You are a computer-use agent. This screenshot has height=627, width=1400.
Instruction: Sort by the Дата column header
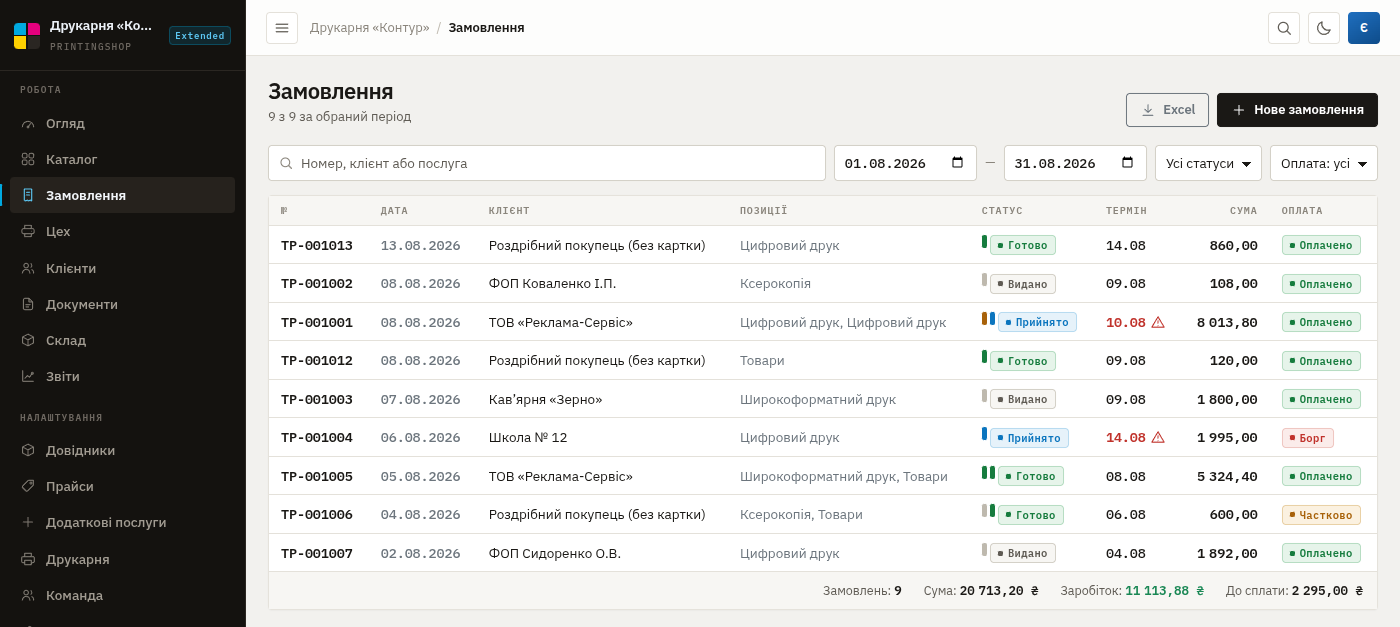[x=394, y=211]
